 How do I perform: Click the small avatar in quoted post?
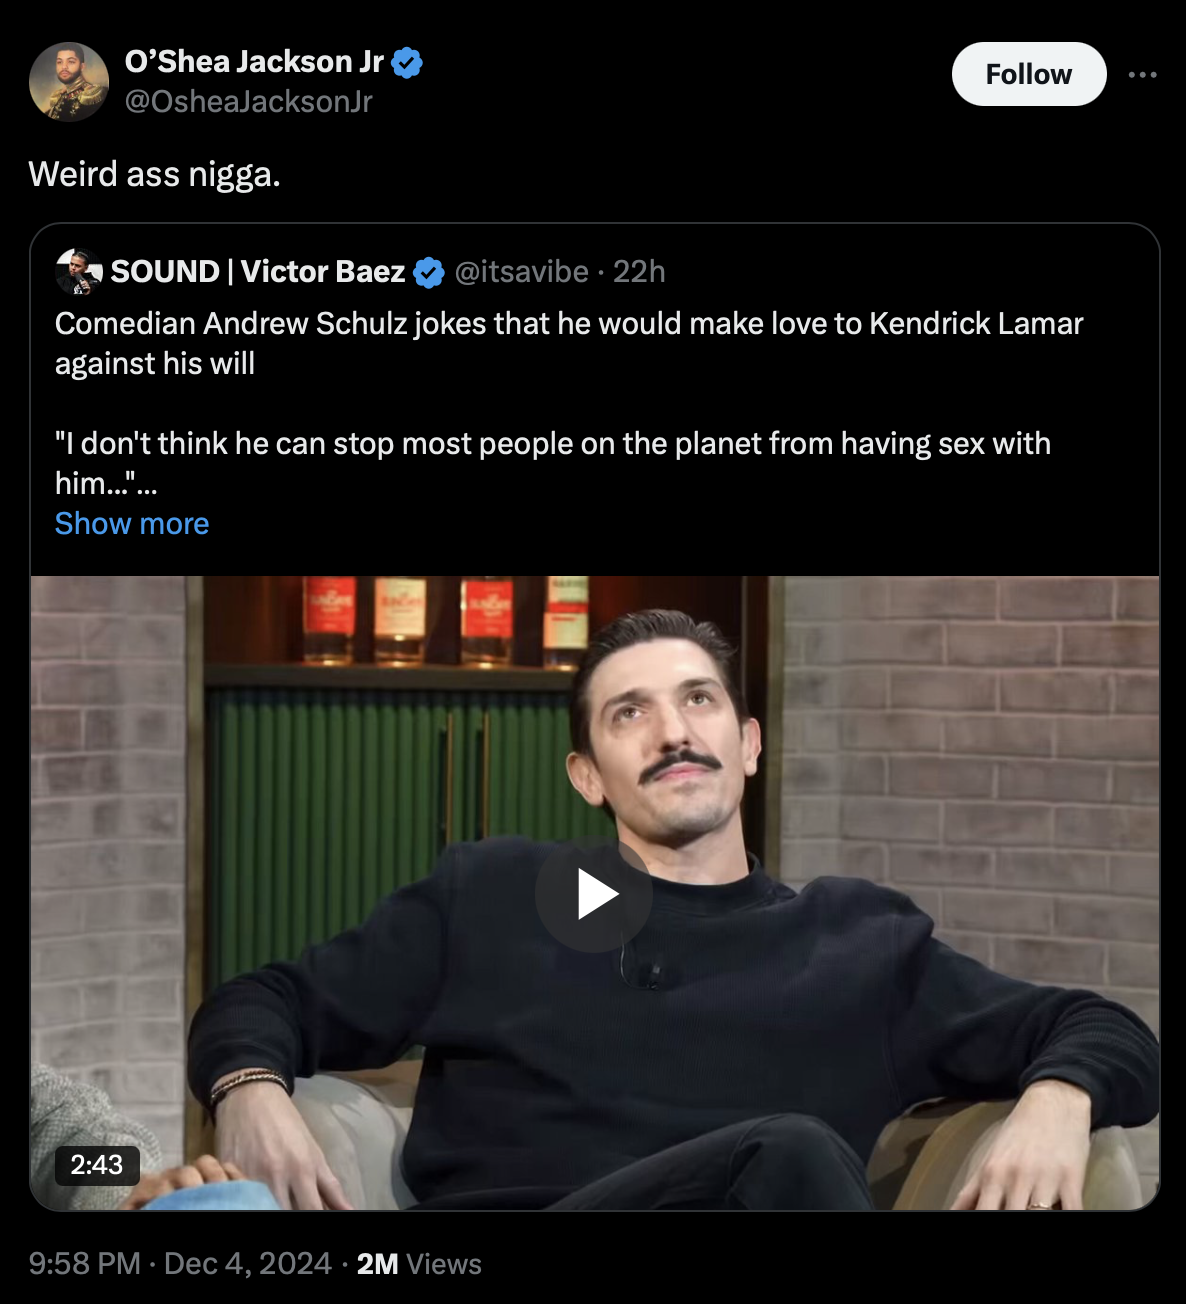tap(78, 271)
